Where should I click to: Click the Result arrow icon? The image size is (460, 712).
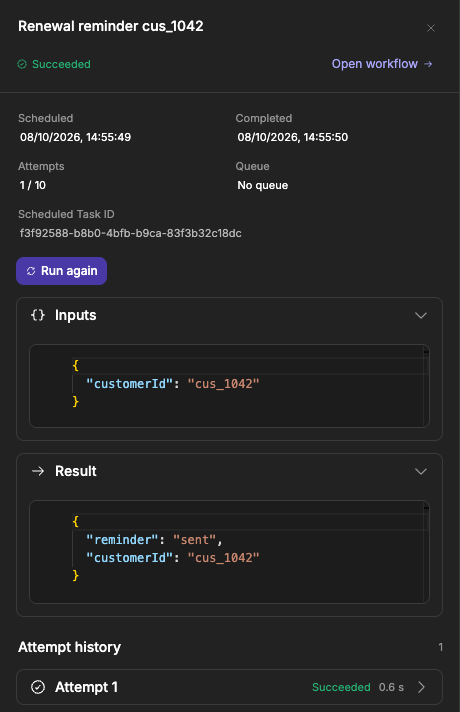(38, 471)
